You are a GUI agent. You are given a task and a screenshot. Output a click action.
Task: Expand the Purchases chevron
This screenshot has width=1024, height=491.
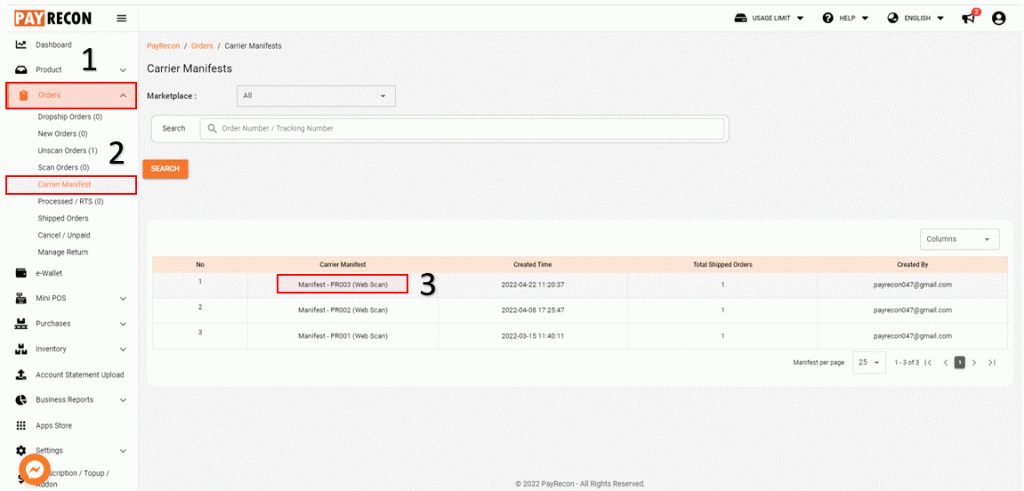click(x=123, y=324)
